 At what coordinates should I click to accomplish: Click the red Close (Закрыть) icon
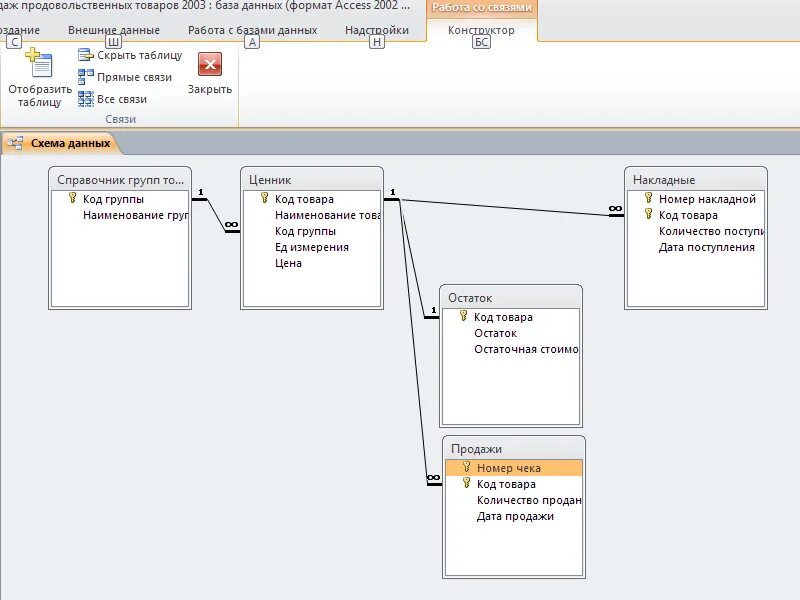[x=210, y=64]
